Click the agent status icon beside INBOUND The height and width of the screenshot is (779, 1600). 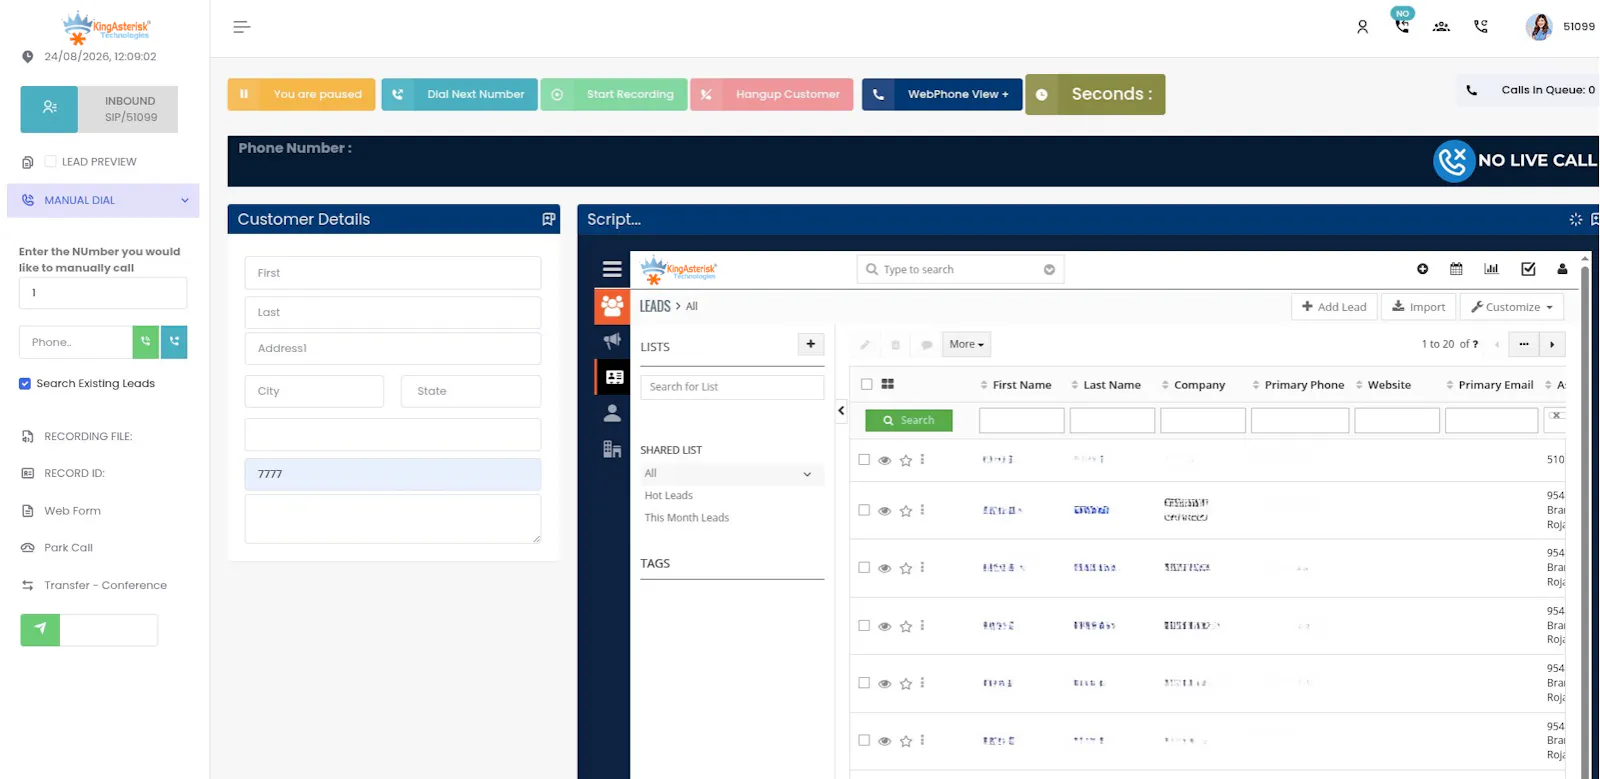[49, 108]
